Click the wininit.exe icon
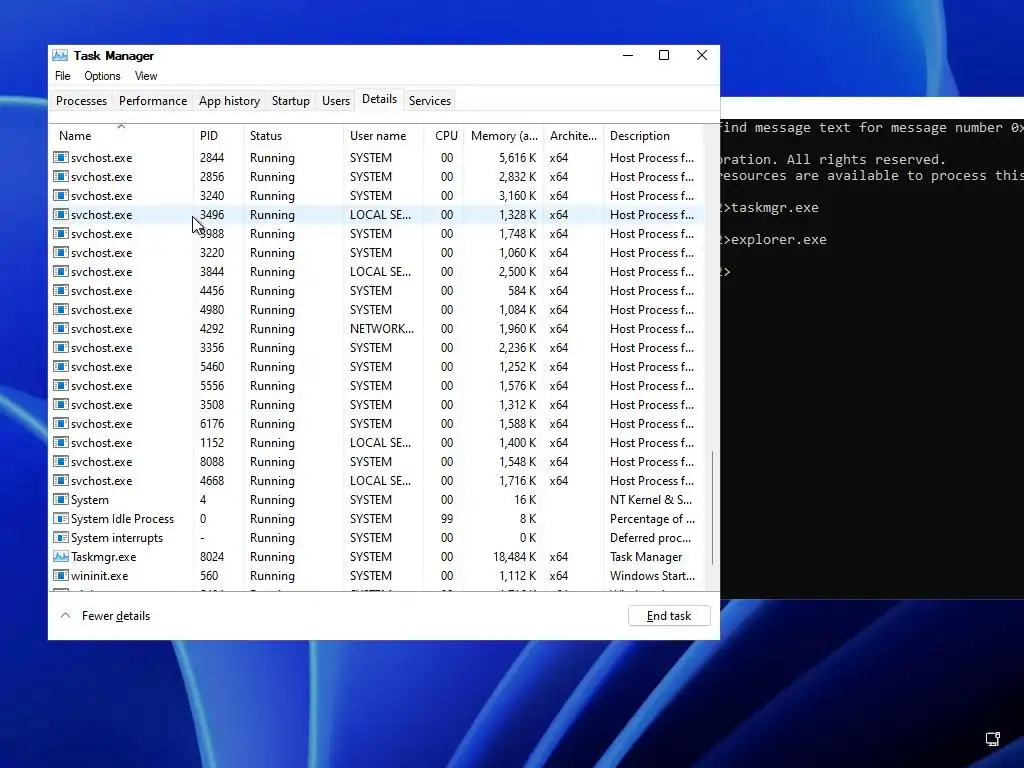This screenshot has height=768, width=1024. click(x=61, y=575)
